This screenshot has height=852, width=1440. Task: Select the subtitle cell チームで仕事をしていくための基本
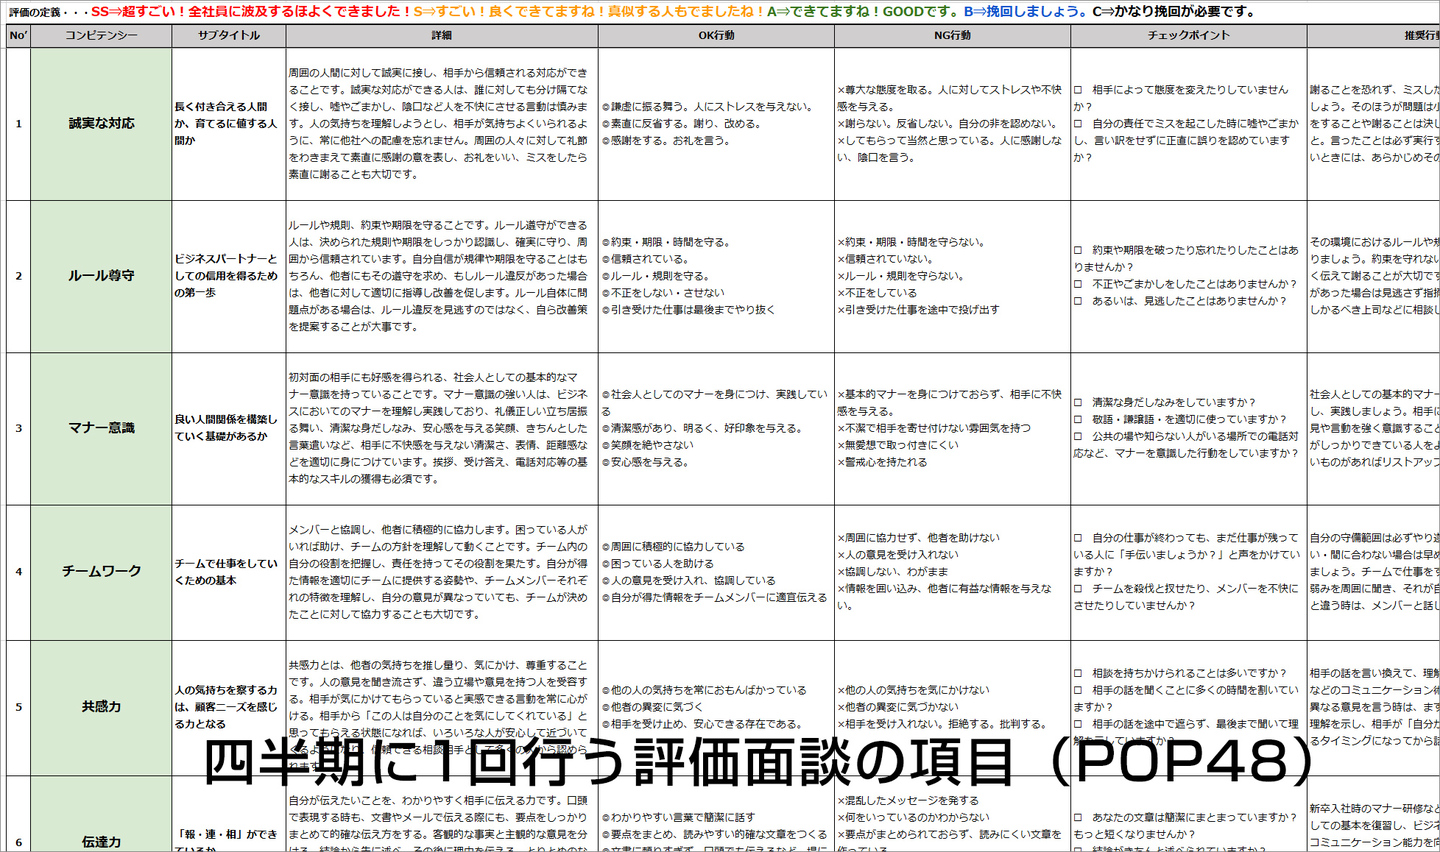[227, 572]
